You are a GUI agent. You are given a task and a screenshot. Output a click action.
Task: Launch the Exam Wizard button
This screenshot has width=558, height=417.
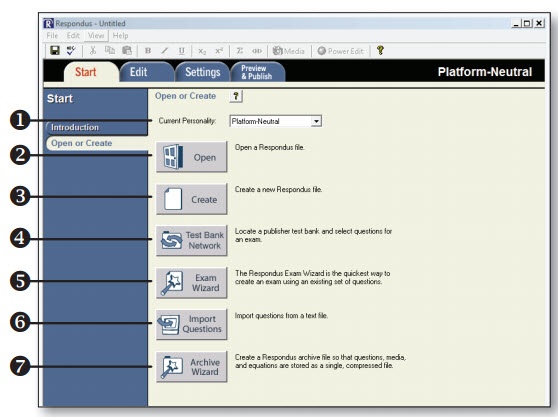(191, 283)
